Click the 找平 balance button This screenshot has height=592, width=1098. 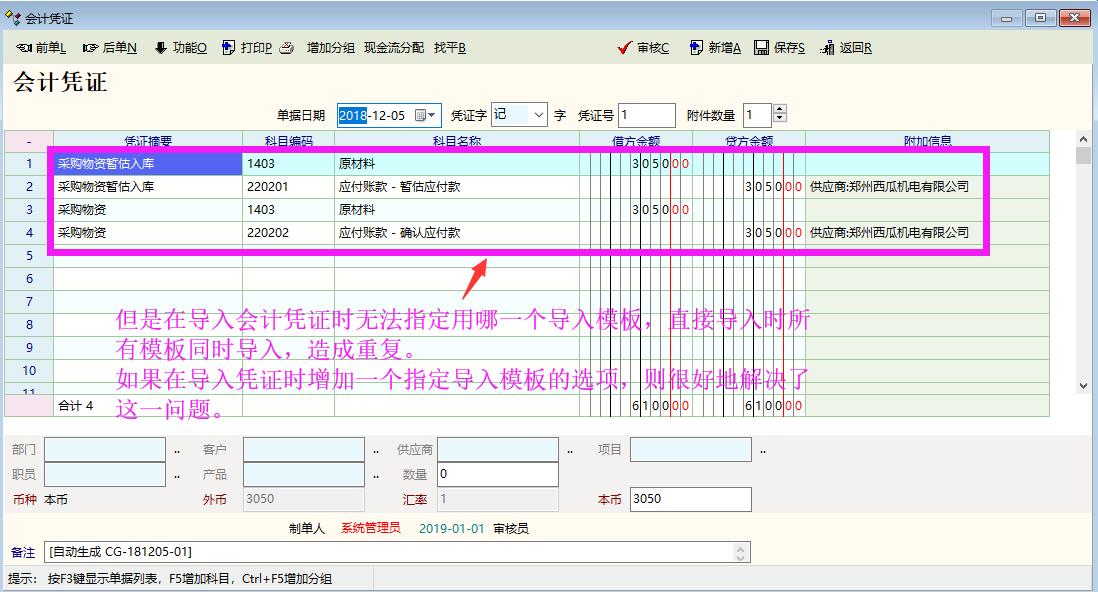[449, 48]
